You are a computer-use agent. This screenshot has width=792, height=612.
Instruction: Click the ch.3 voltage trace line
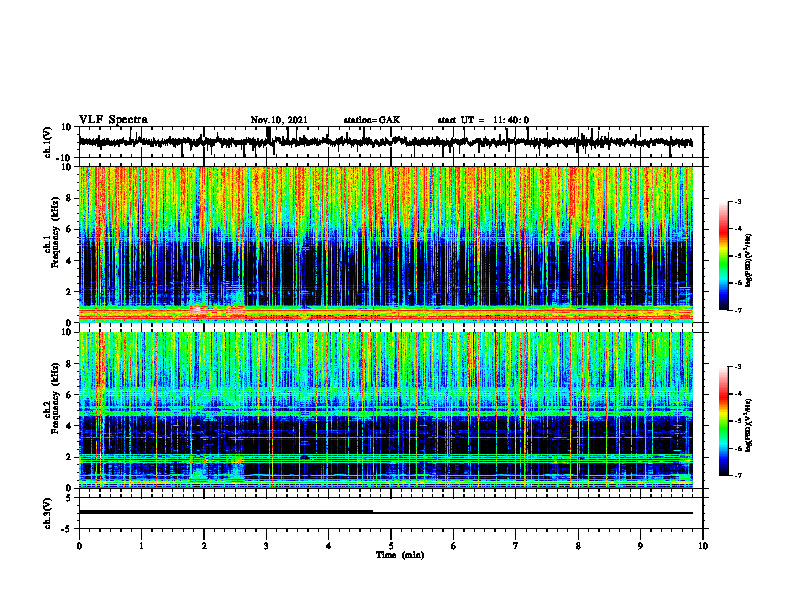tap(386, 512)
